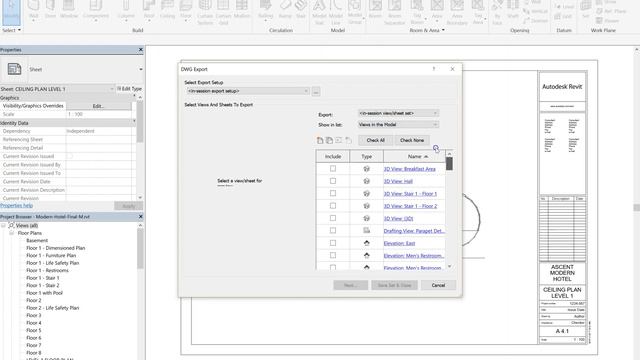Viewport: 640px width, 360px height.
Task: Click the Rename Set icon in DWG Export
Action: coord(339,140)
